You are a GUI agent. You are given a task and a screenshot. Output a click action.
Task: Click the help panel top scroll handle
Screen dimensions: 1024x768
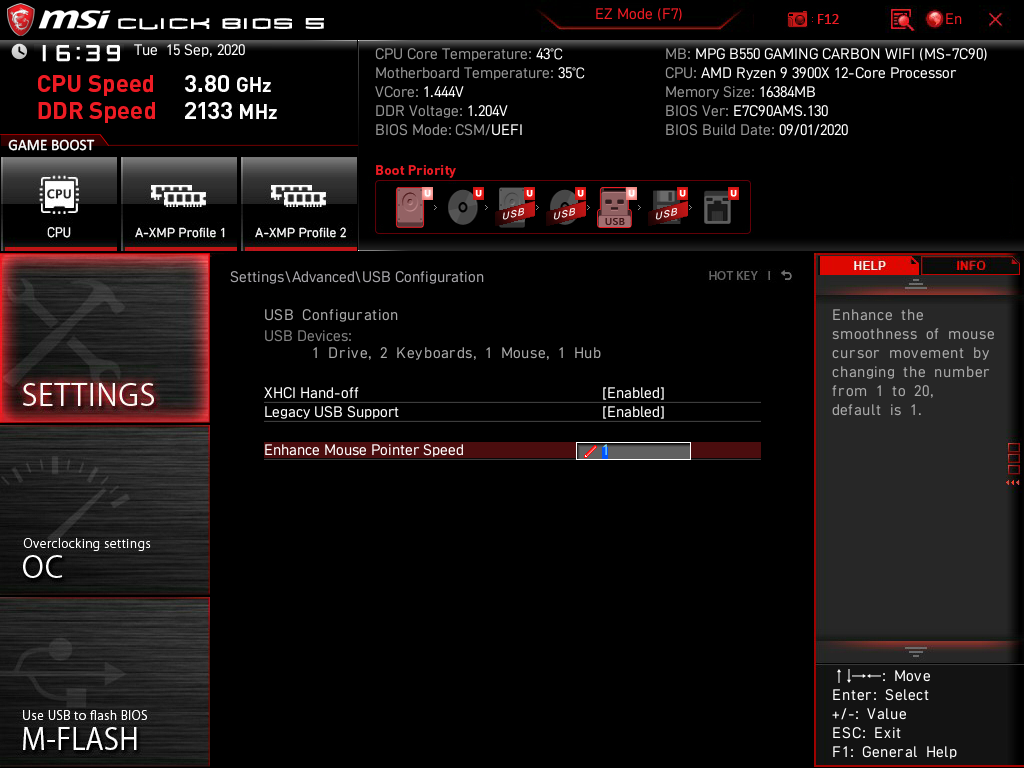(x=916, y=283)
